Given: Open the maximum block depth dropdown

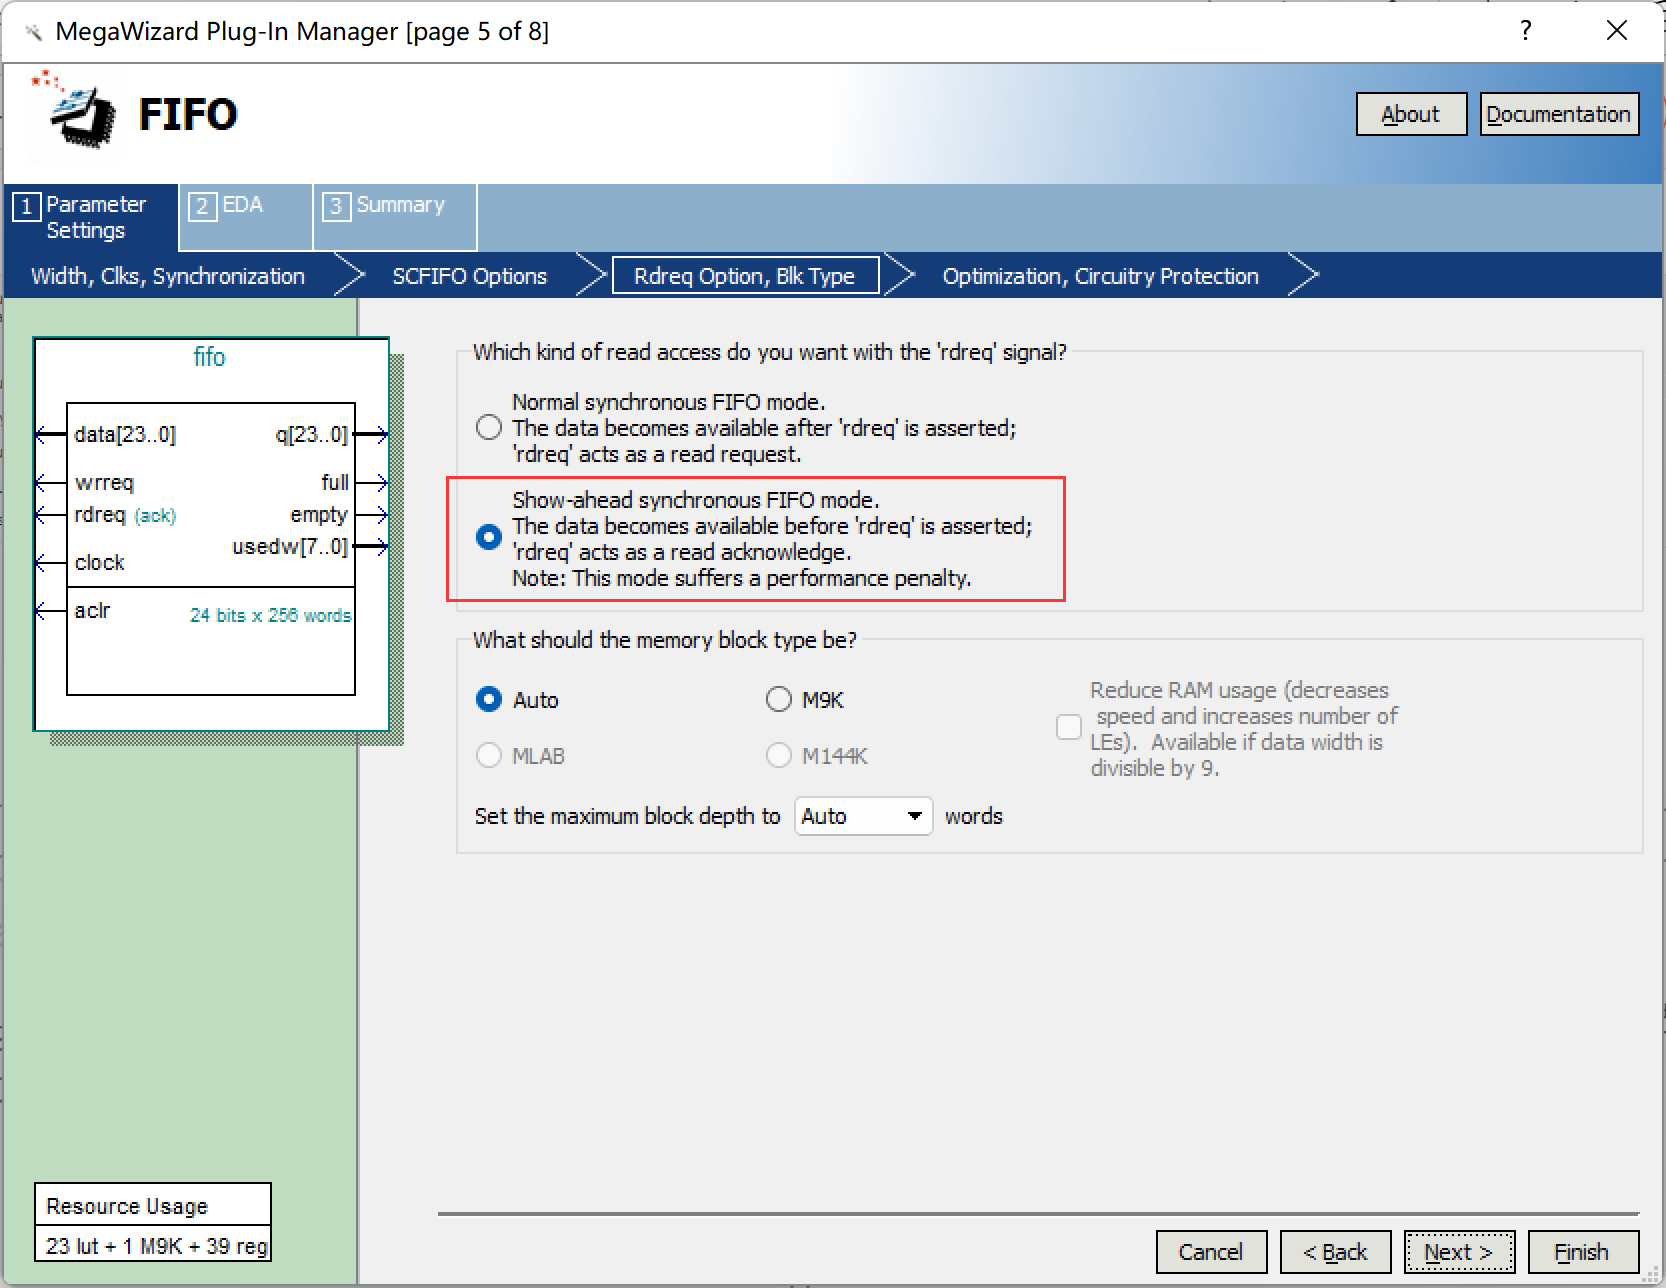Looking at the screenshot, I should [x=864, y=816].
